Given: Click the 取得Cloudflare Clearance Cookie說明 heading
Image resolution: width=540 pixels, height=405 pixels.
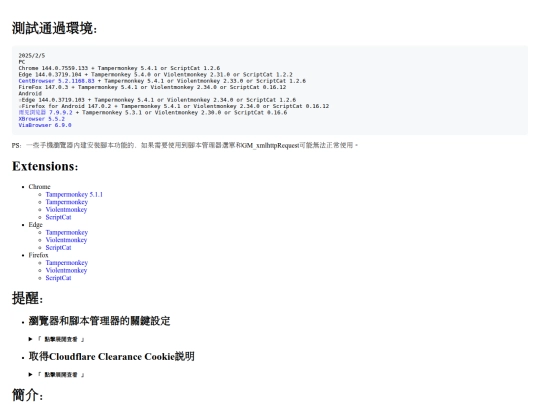Looking at the screenshot, I should tap(112, 356).
